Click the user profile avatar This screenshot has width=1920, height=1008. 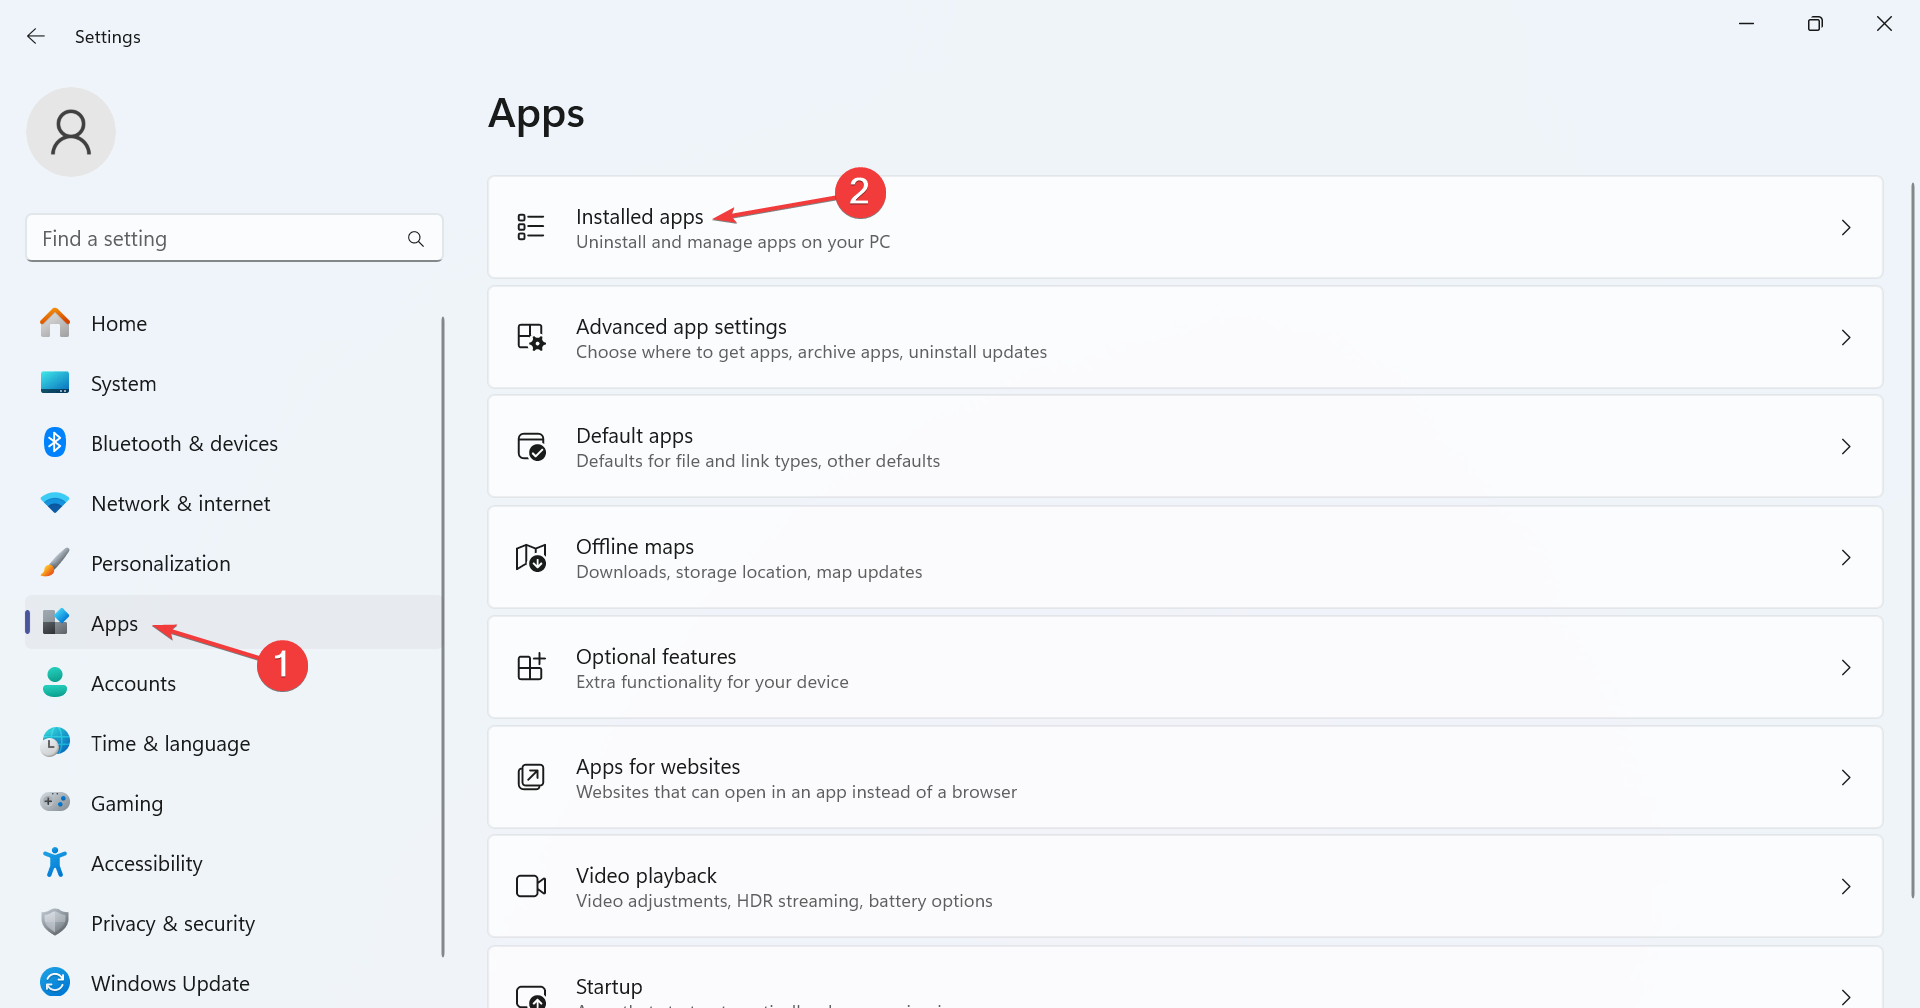click(71, 132)
